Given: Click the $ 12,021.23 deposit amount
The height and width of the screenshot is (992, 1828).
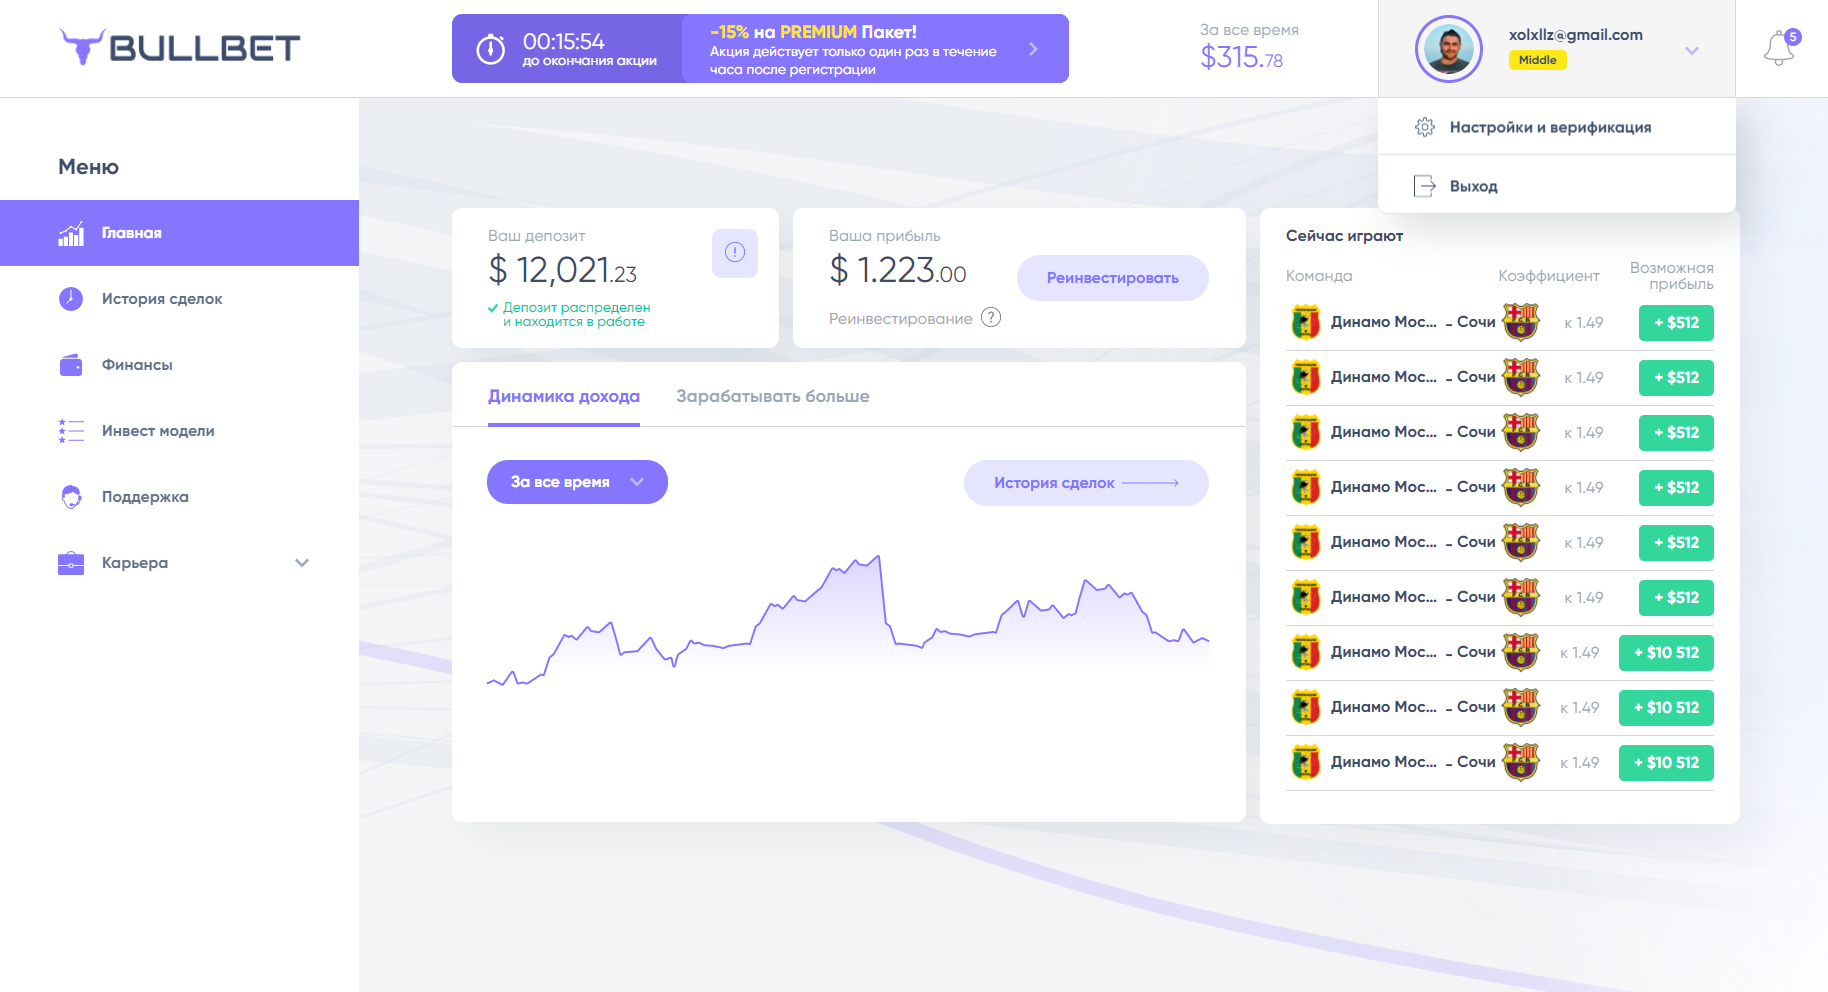Looking at the screenshot, I should tap(562, 270).
